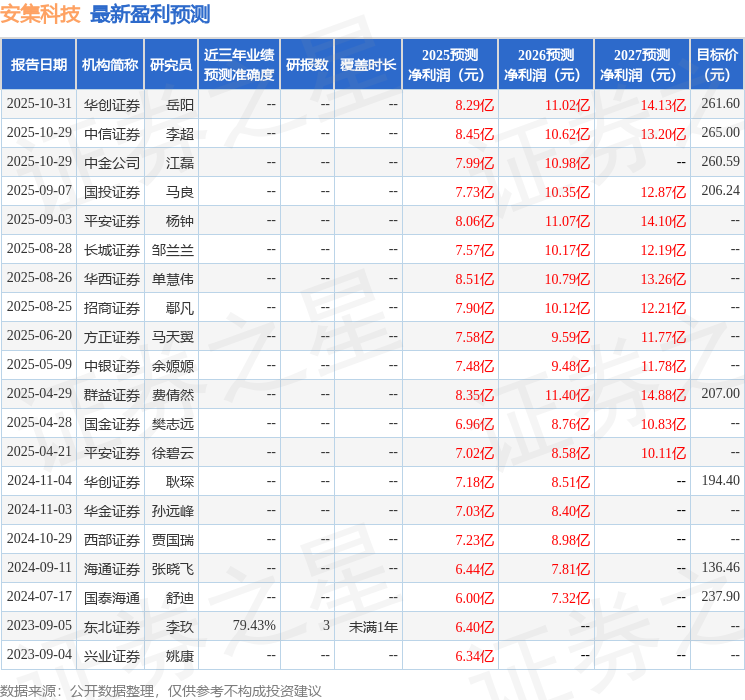Select the 报告日期 column header

pyautogui.click(x=39, y=64)
